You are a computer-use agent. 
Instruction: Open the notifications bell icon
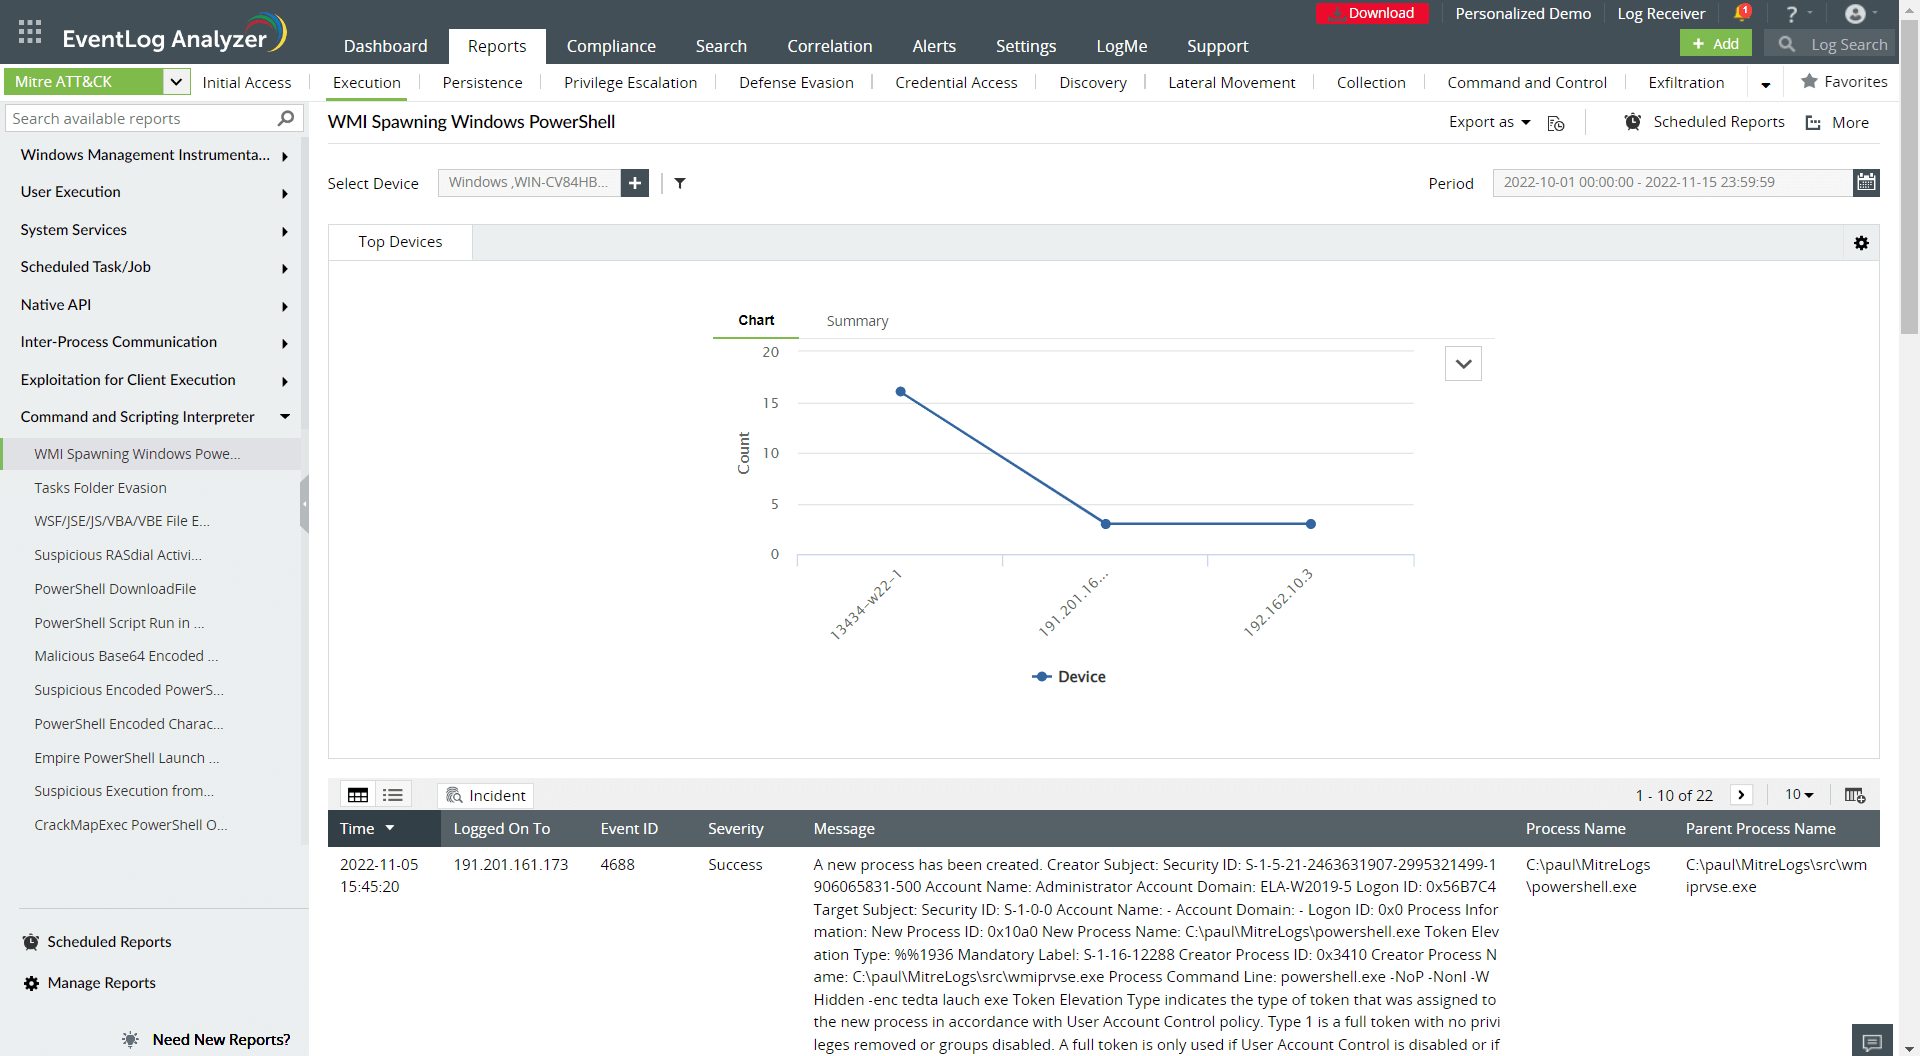click(1741, 13)
